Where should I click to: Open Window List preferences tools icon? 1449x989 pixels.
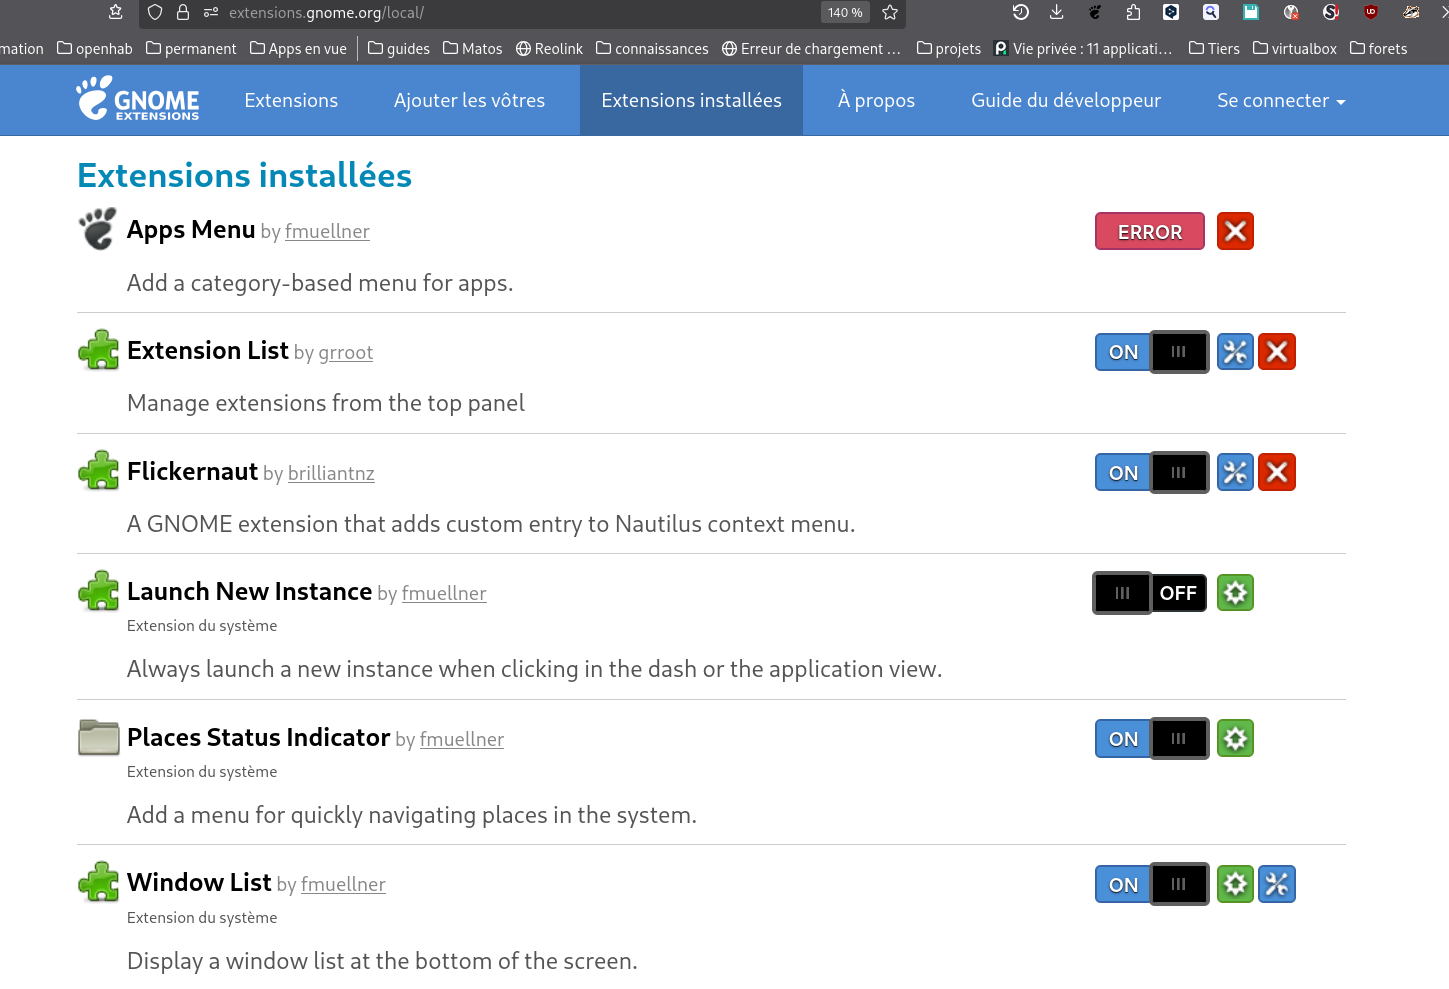tap(1277, 884)
